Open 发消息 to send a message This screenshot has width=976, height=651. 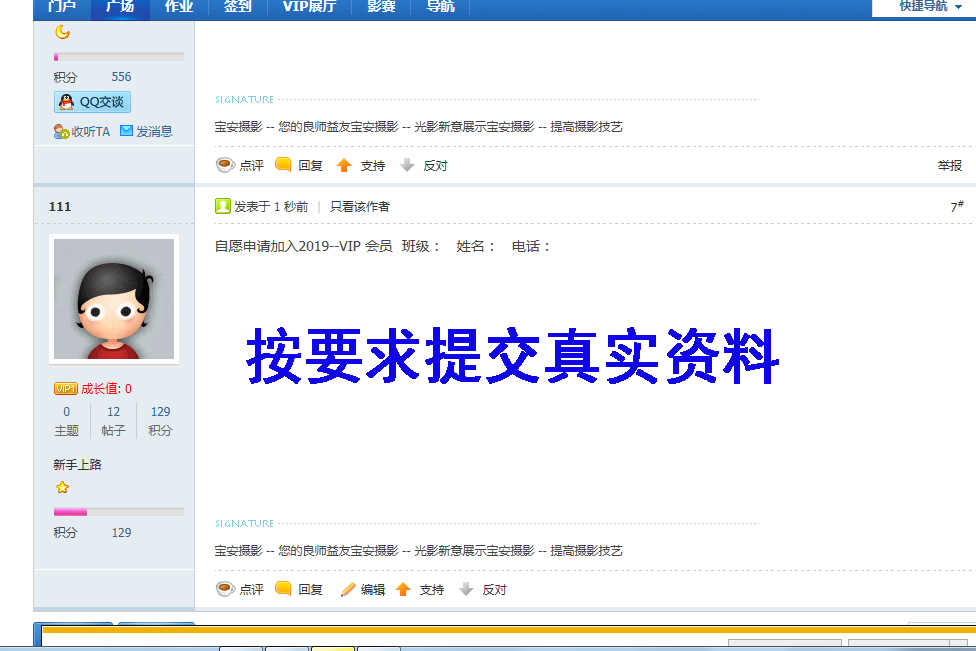[146, 131]
